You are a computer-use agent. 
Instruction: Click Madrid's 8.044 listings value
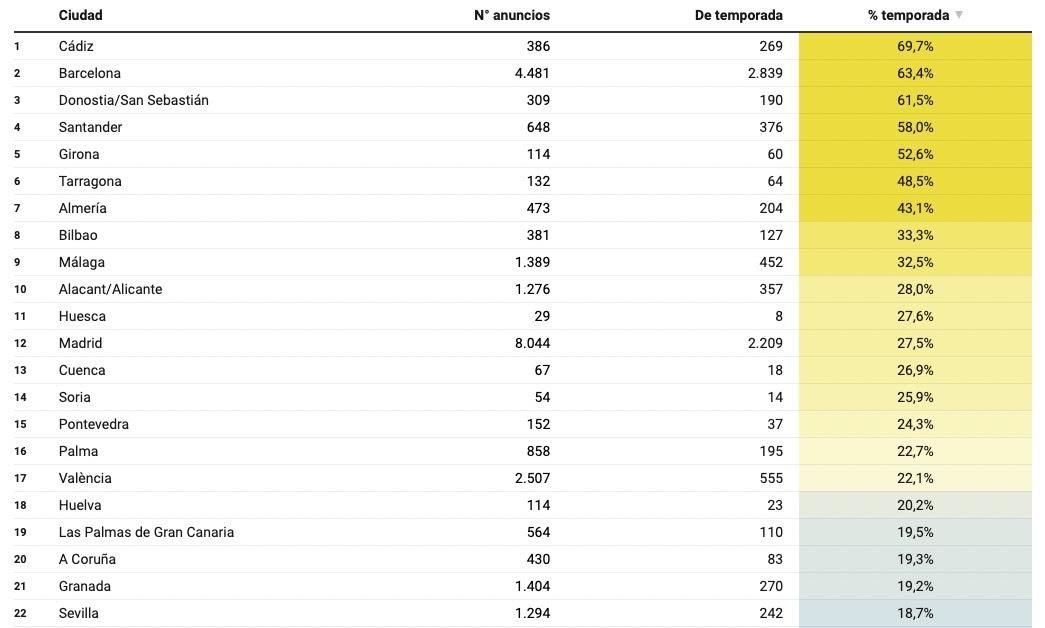tap(532, 343)
